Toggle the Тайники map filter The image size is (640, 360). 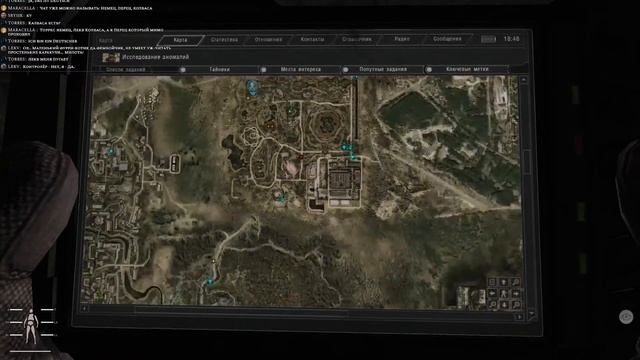(x=219, y=70)
